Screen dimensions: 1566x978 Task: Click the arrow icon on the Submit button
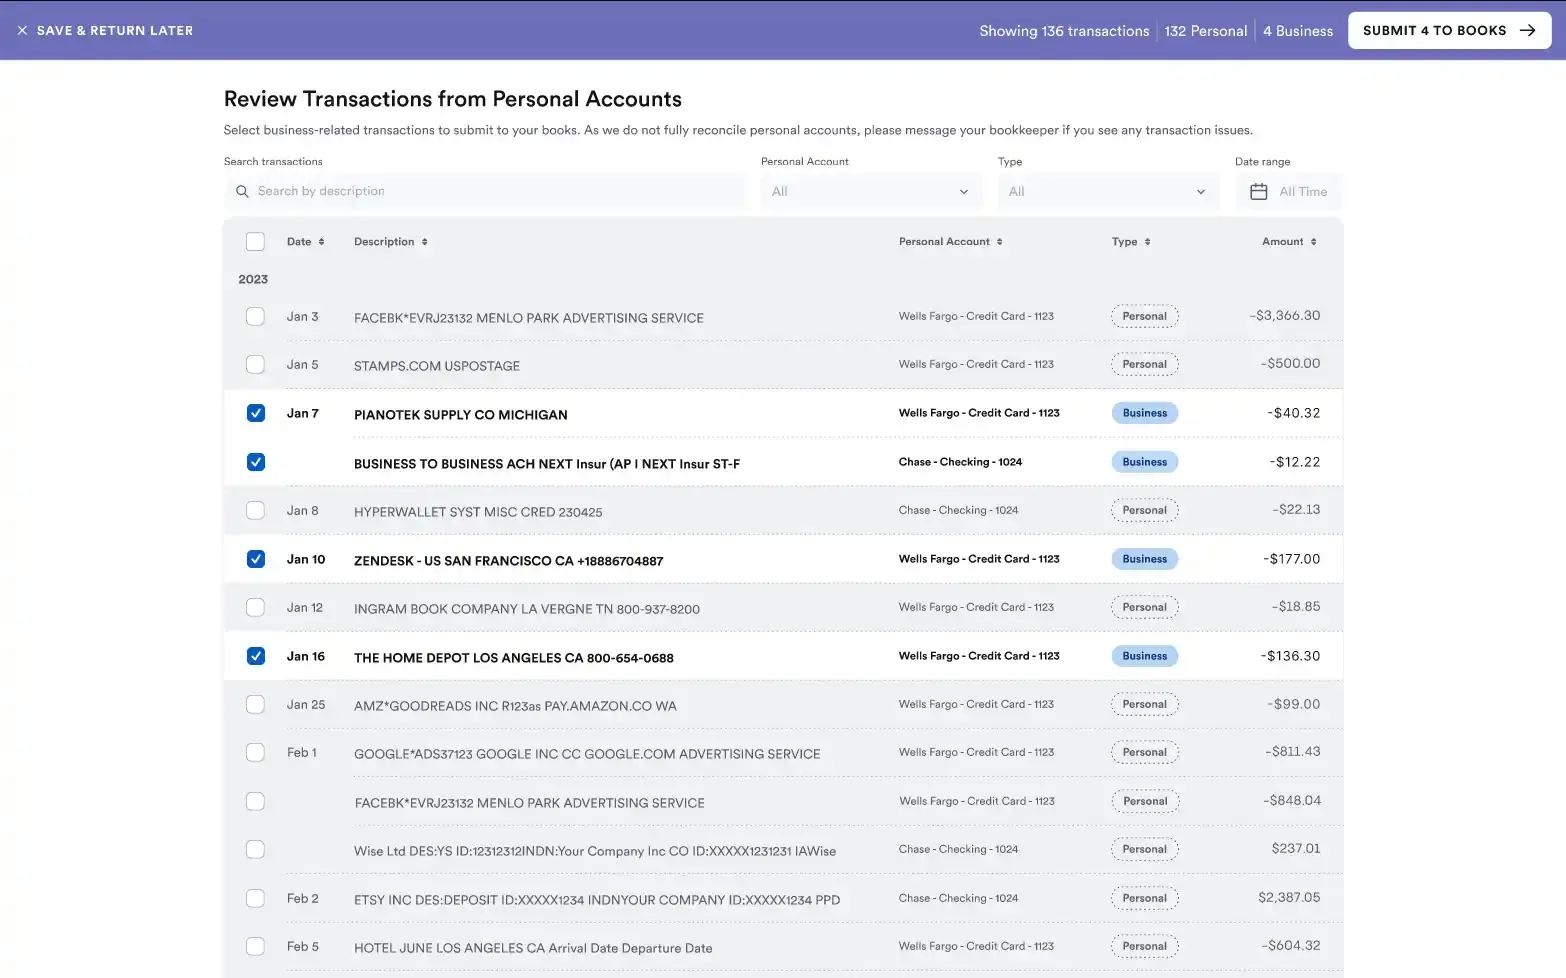point(1526,30)
